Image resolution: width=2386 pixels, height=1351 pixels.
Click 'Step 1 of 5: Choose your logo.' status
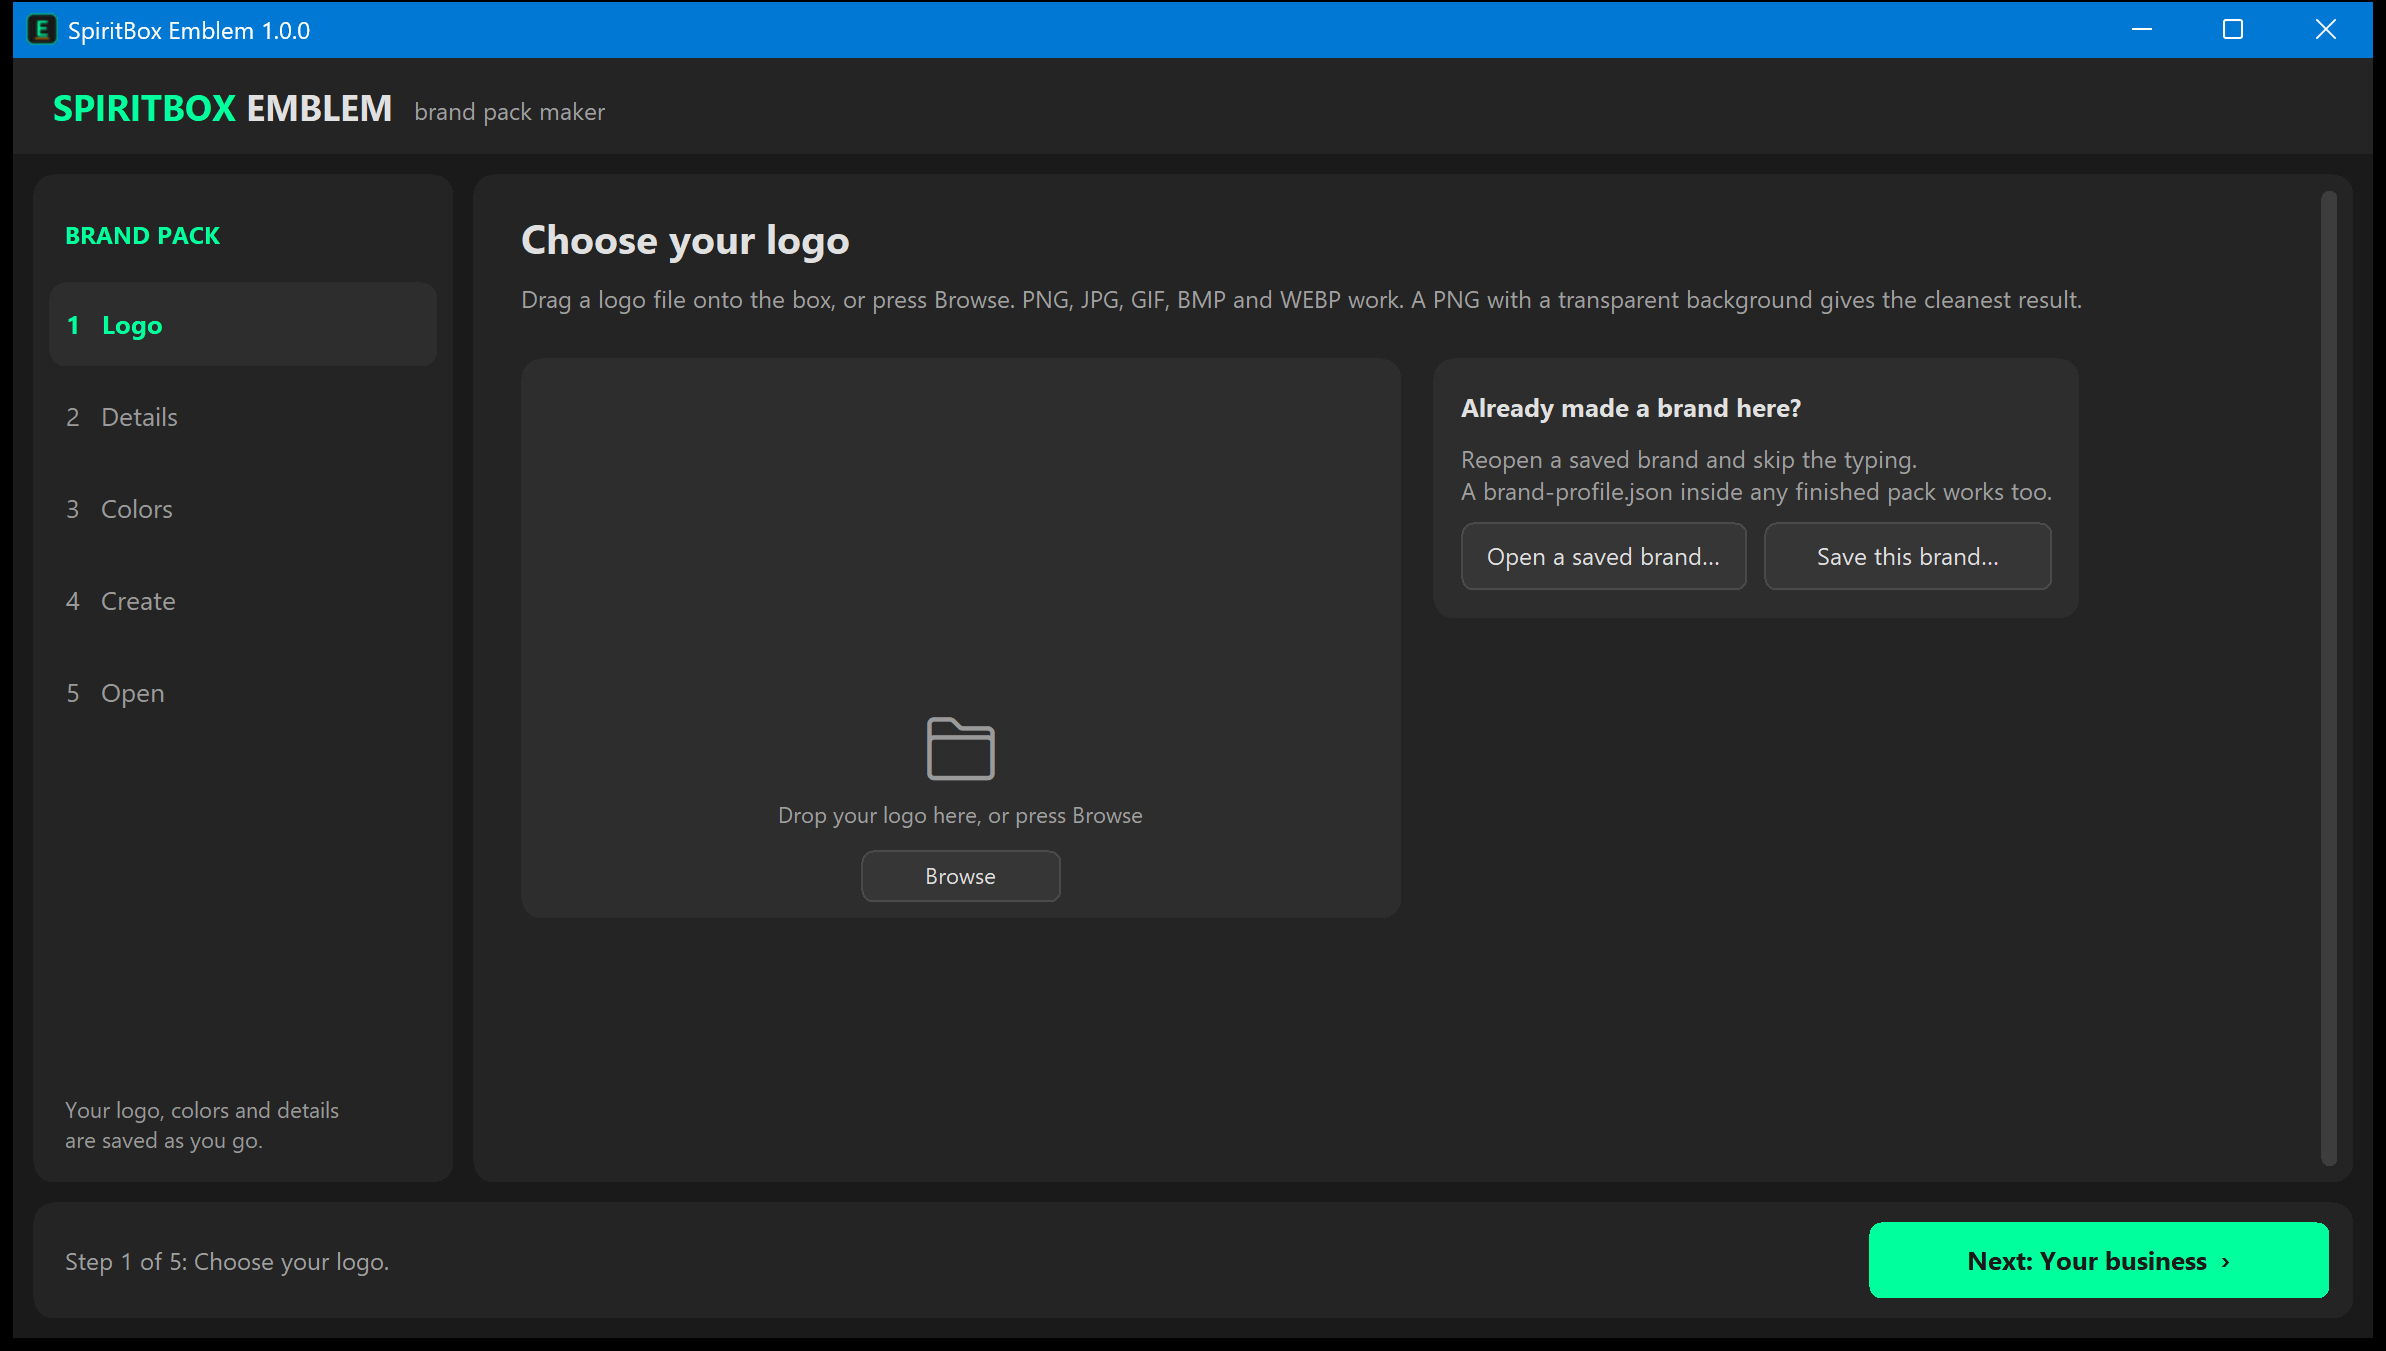tap(227, 1262)
